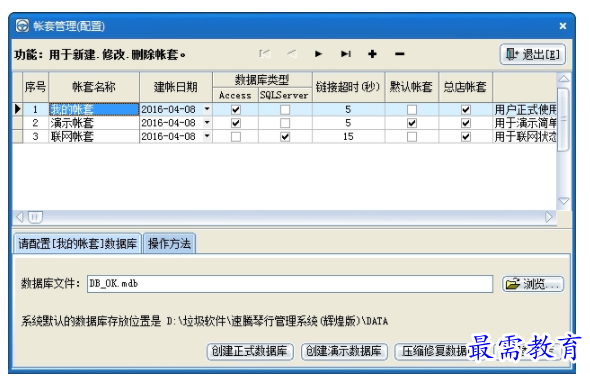This screenshot has width=590, height=379.
Task: Toggle Access checkbox for 我的帐套
Action: click(236, 110)
